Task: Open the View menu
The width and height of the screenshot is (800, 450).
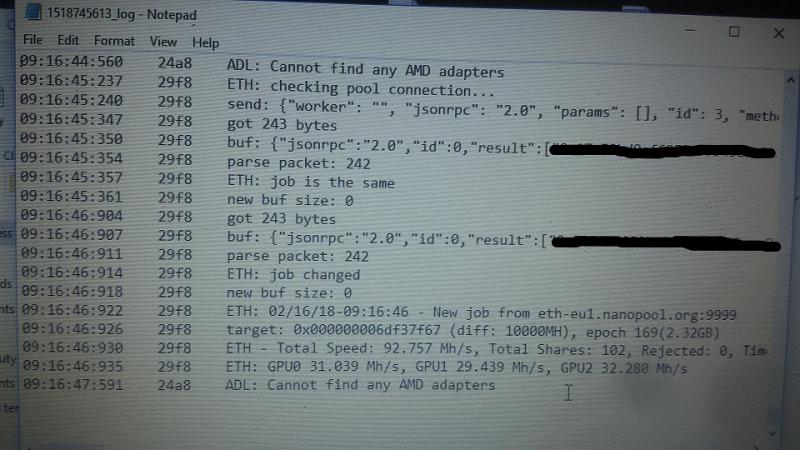Action: pyautogui.click(x=163, y=42)
